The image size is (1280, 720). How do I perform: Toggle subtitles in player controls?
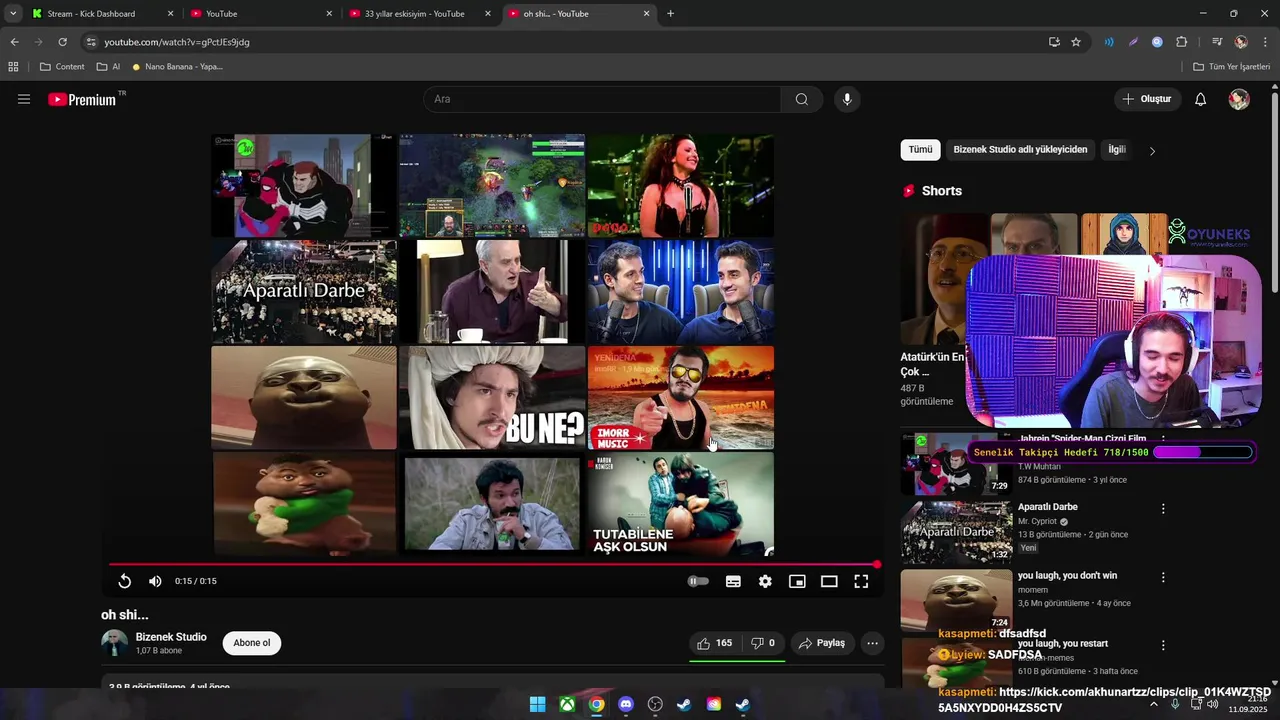[x=733, y=581]
